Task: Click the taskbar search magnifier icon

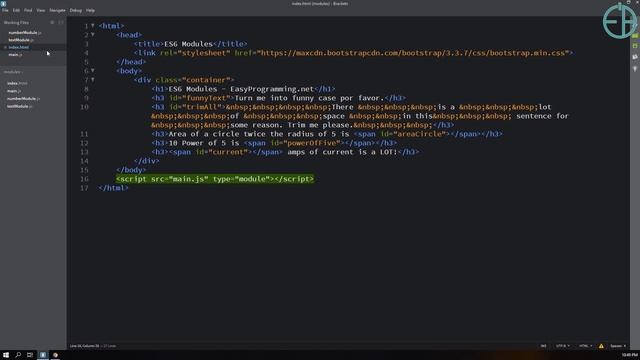Action: [x=18, y=355]
